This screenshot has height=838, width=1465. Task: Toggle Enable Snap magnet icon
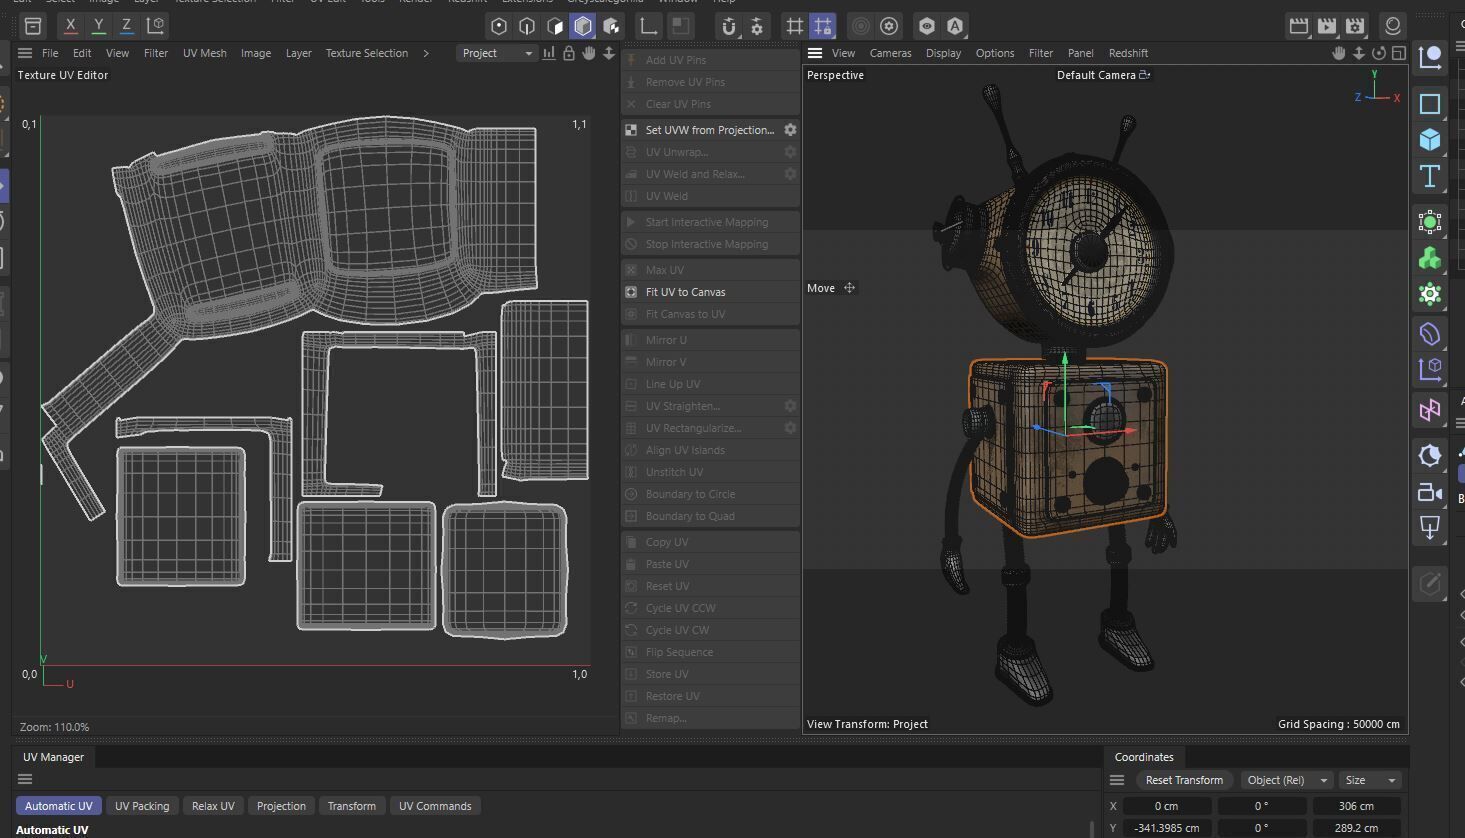729,26
